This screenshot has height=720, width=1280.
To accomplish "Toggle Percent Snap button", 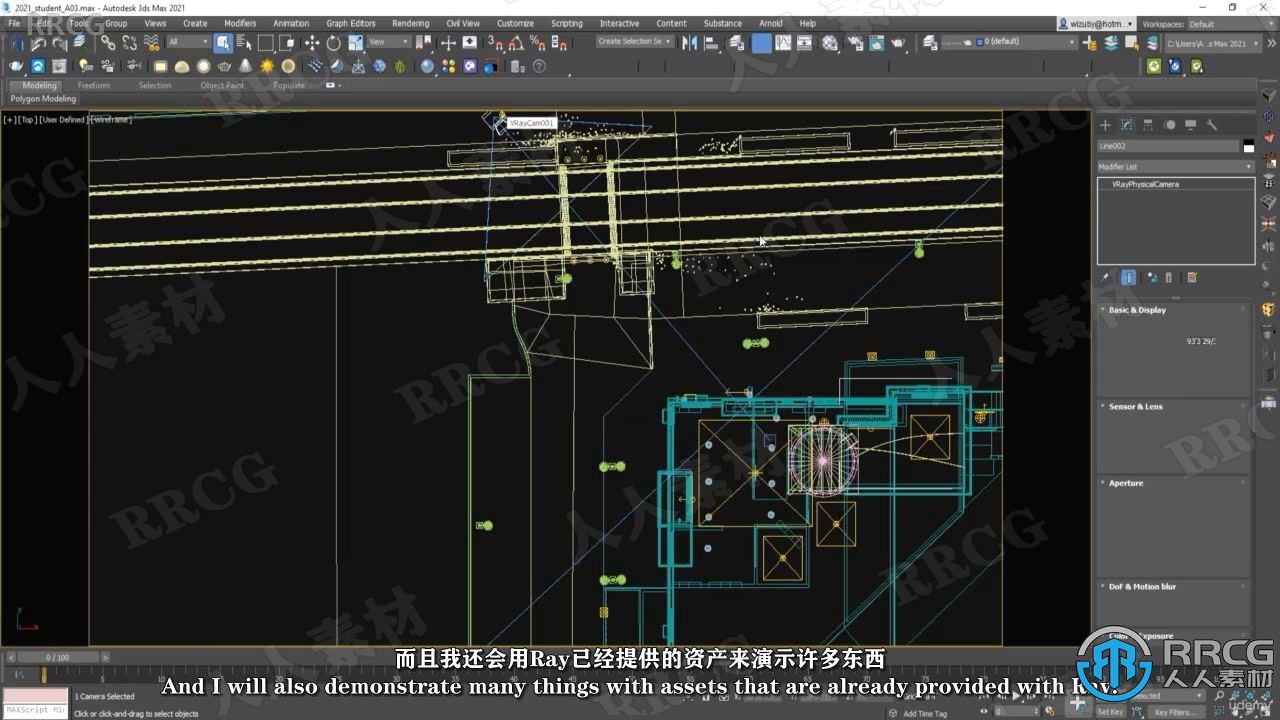I will (538, 43).
